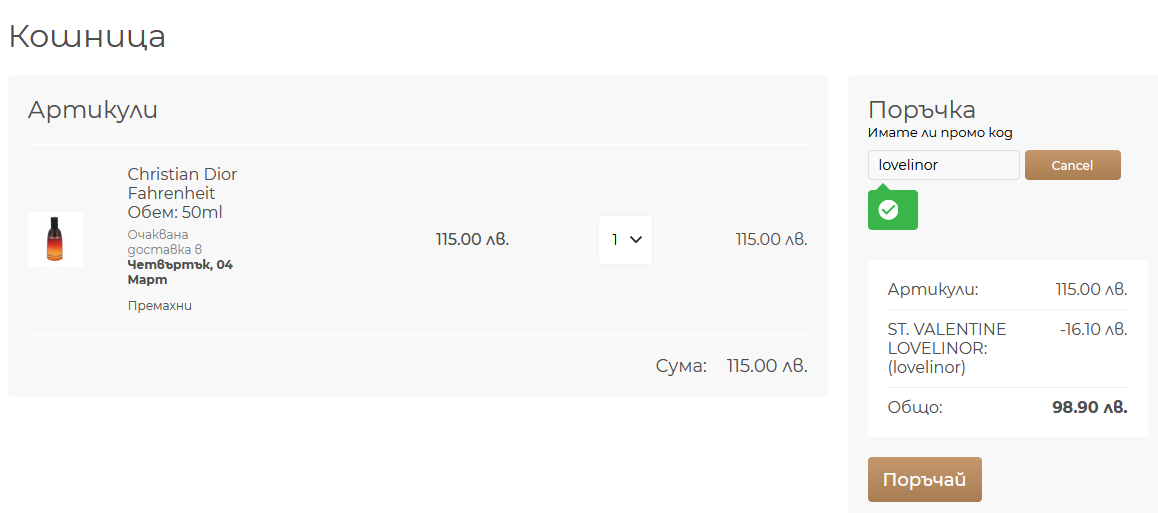The height and width of the screenshot is (513, 1158).
Task: Click the Четвъртък, 04 Март delivery date
Action: [180, 272]
